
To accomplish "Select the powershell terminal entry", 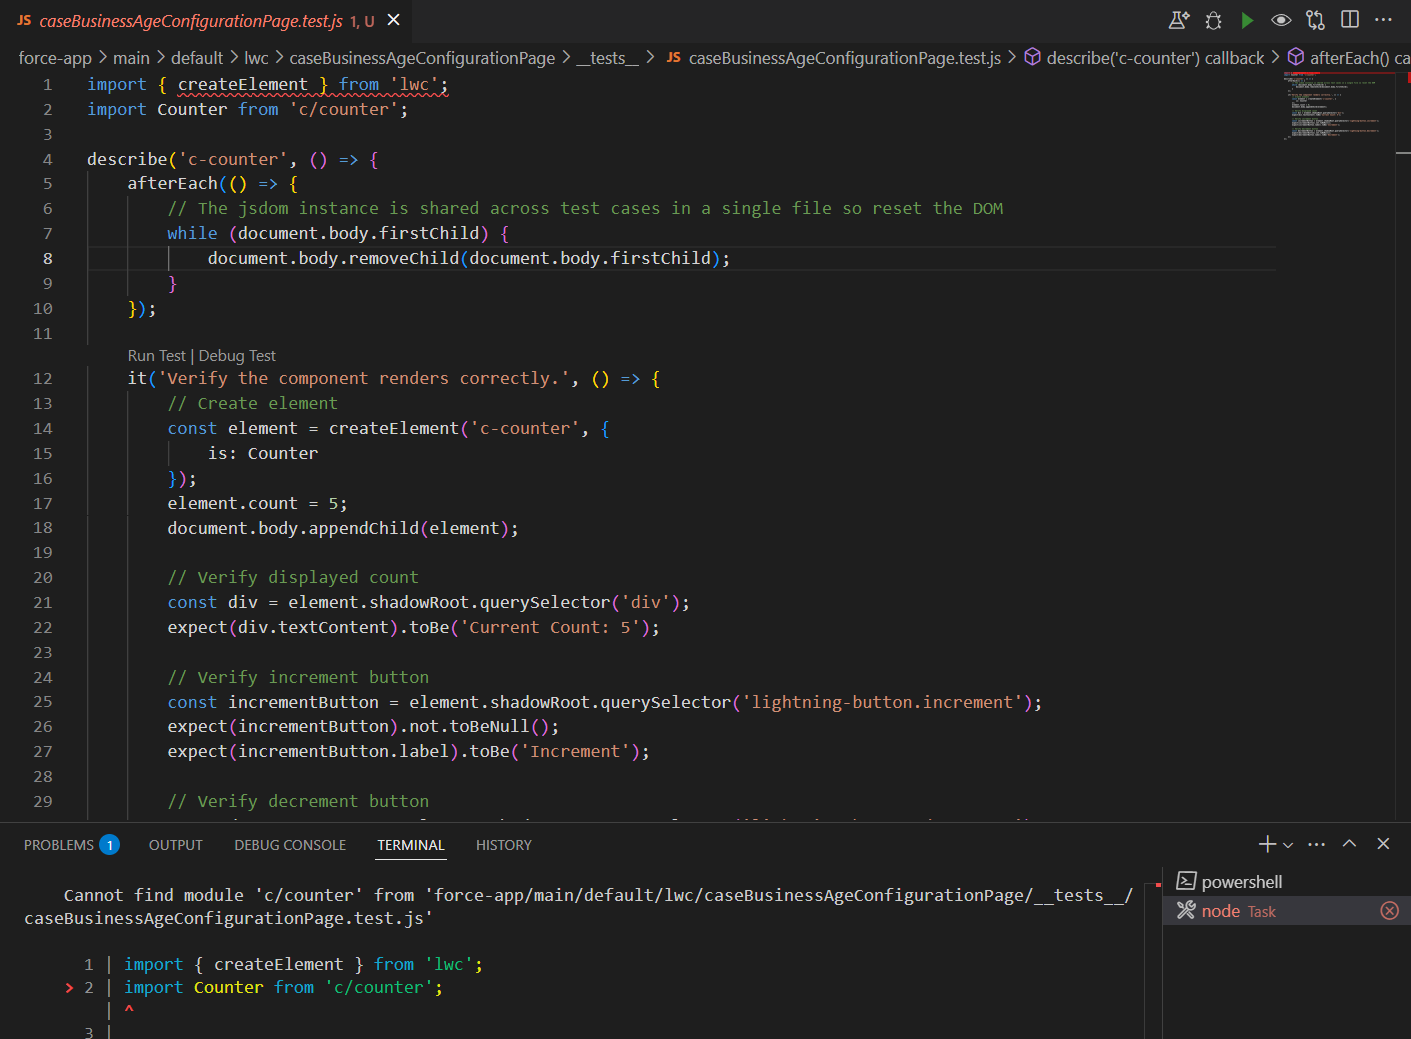I will pyautogui.click(x=1287, y=881).
